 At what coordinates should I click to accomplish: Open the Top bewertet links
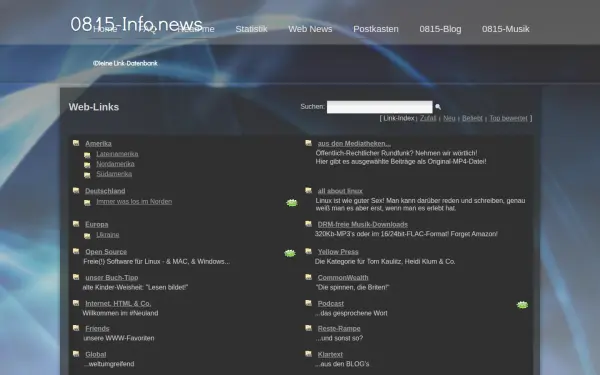click(x=509, y=118)
